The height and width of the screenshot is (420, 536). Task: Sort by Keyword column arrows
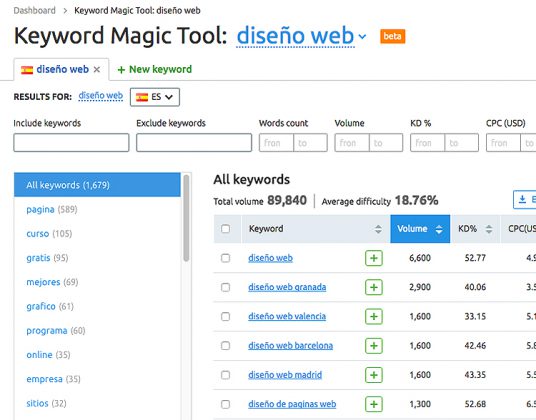[378, 229]
